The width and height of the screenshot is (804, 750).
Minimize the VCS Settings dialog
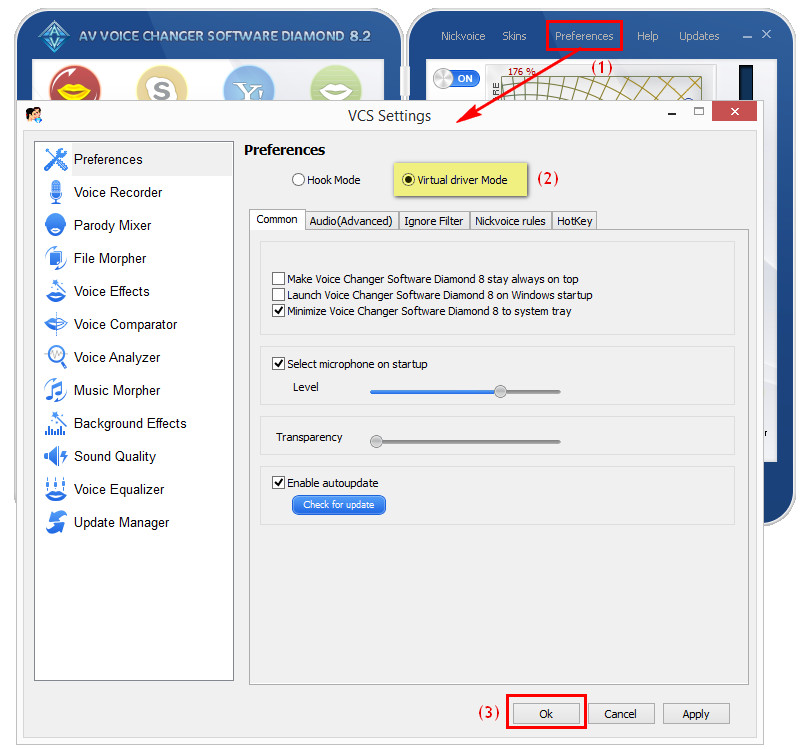(672, 112)
